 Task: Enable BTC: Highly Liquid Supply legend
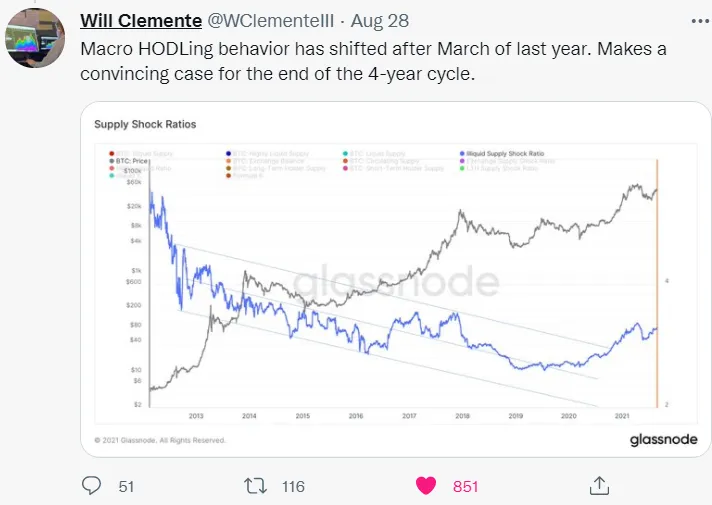click(x=267, y=153)
